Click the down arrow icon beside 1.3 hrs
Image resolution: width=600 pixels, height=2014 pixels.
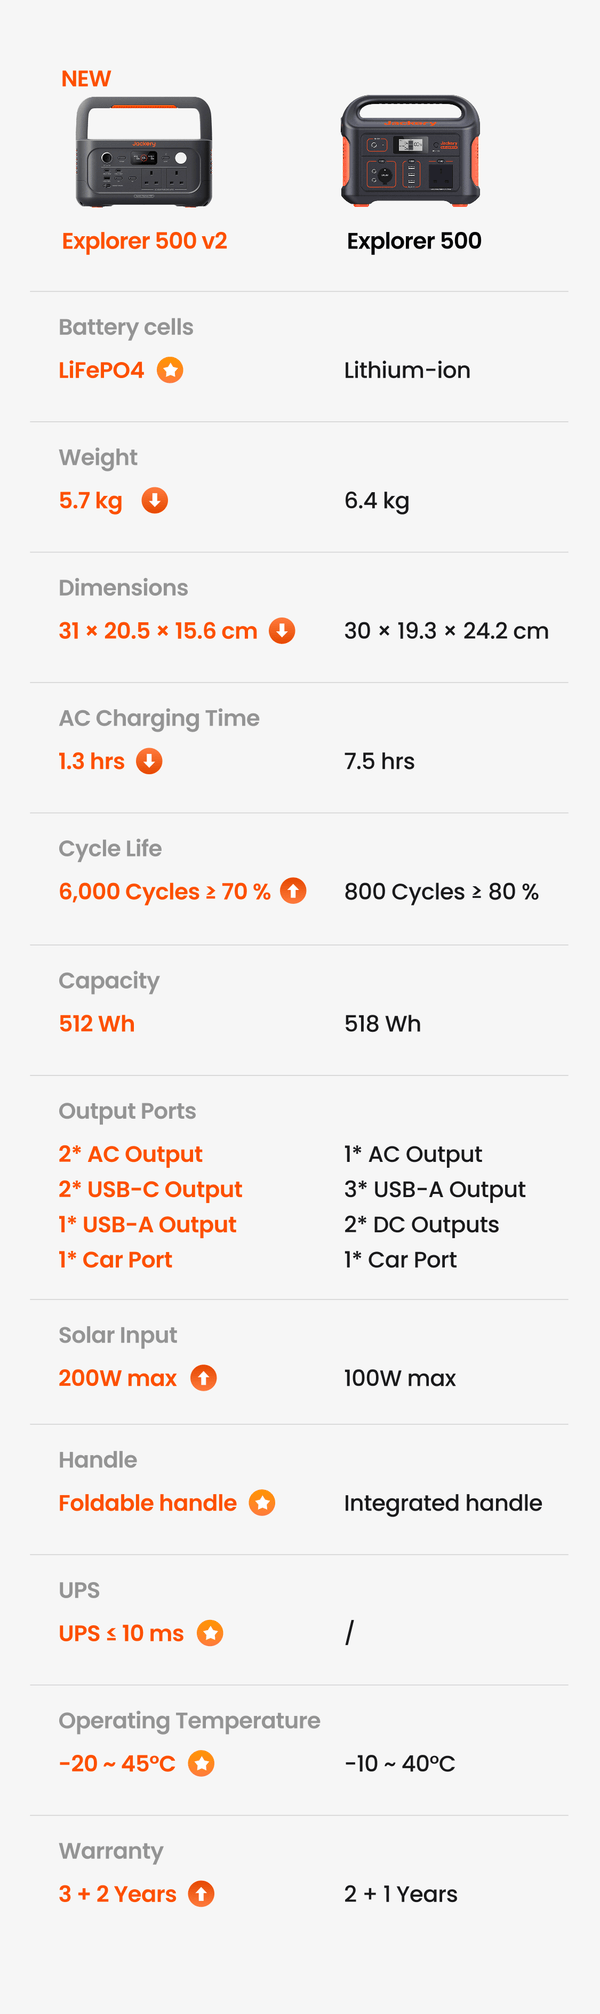point(149,761)
